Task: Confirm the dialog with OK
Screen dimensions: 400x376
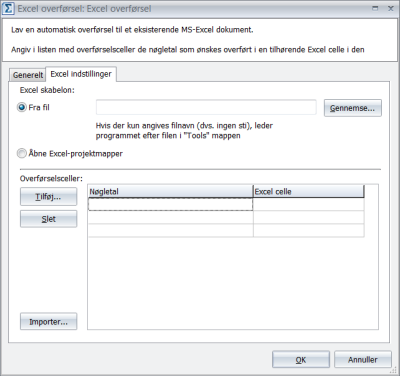Action: 301,360
